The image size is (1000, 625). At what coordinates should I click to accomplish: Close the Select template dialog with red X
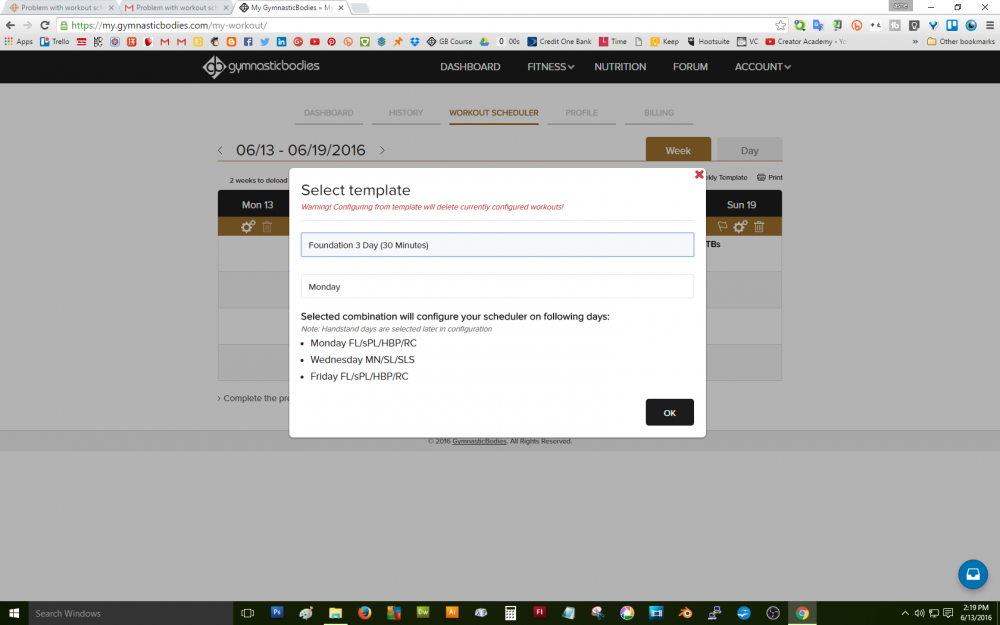699,174
